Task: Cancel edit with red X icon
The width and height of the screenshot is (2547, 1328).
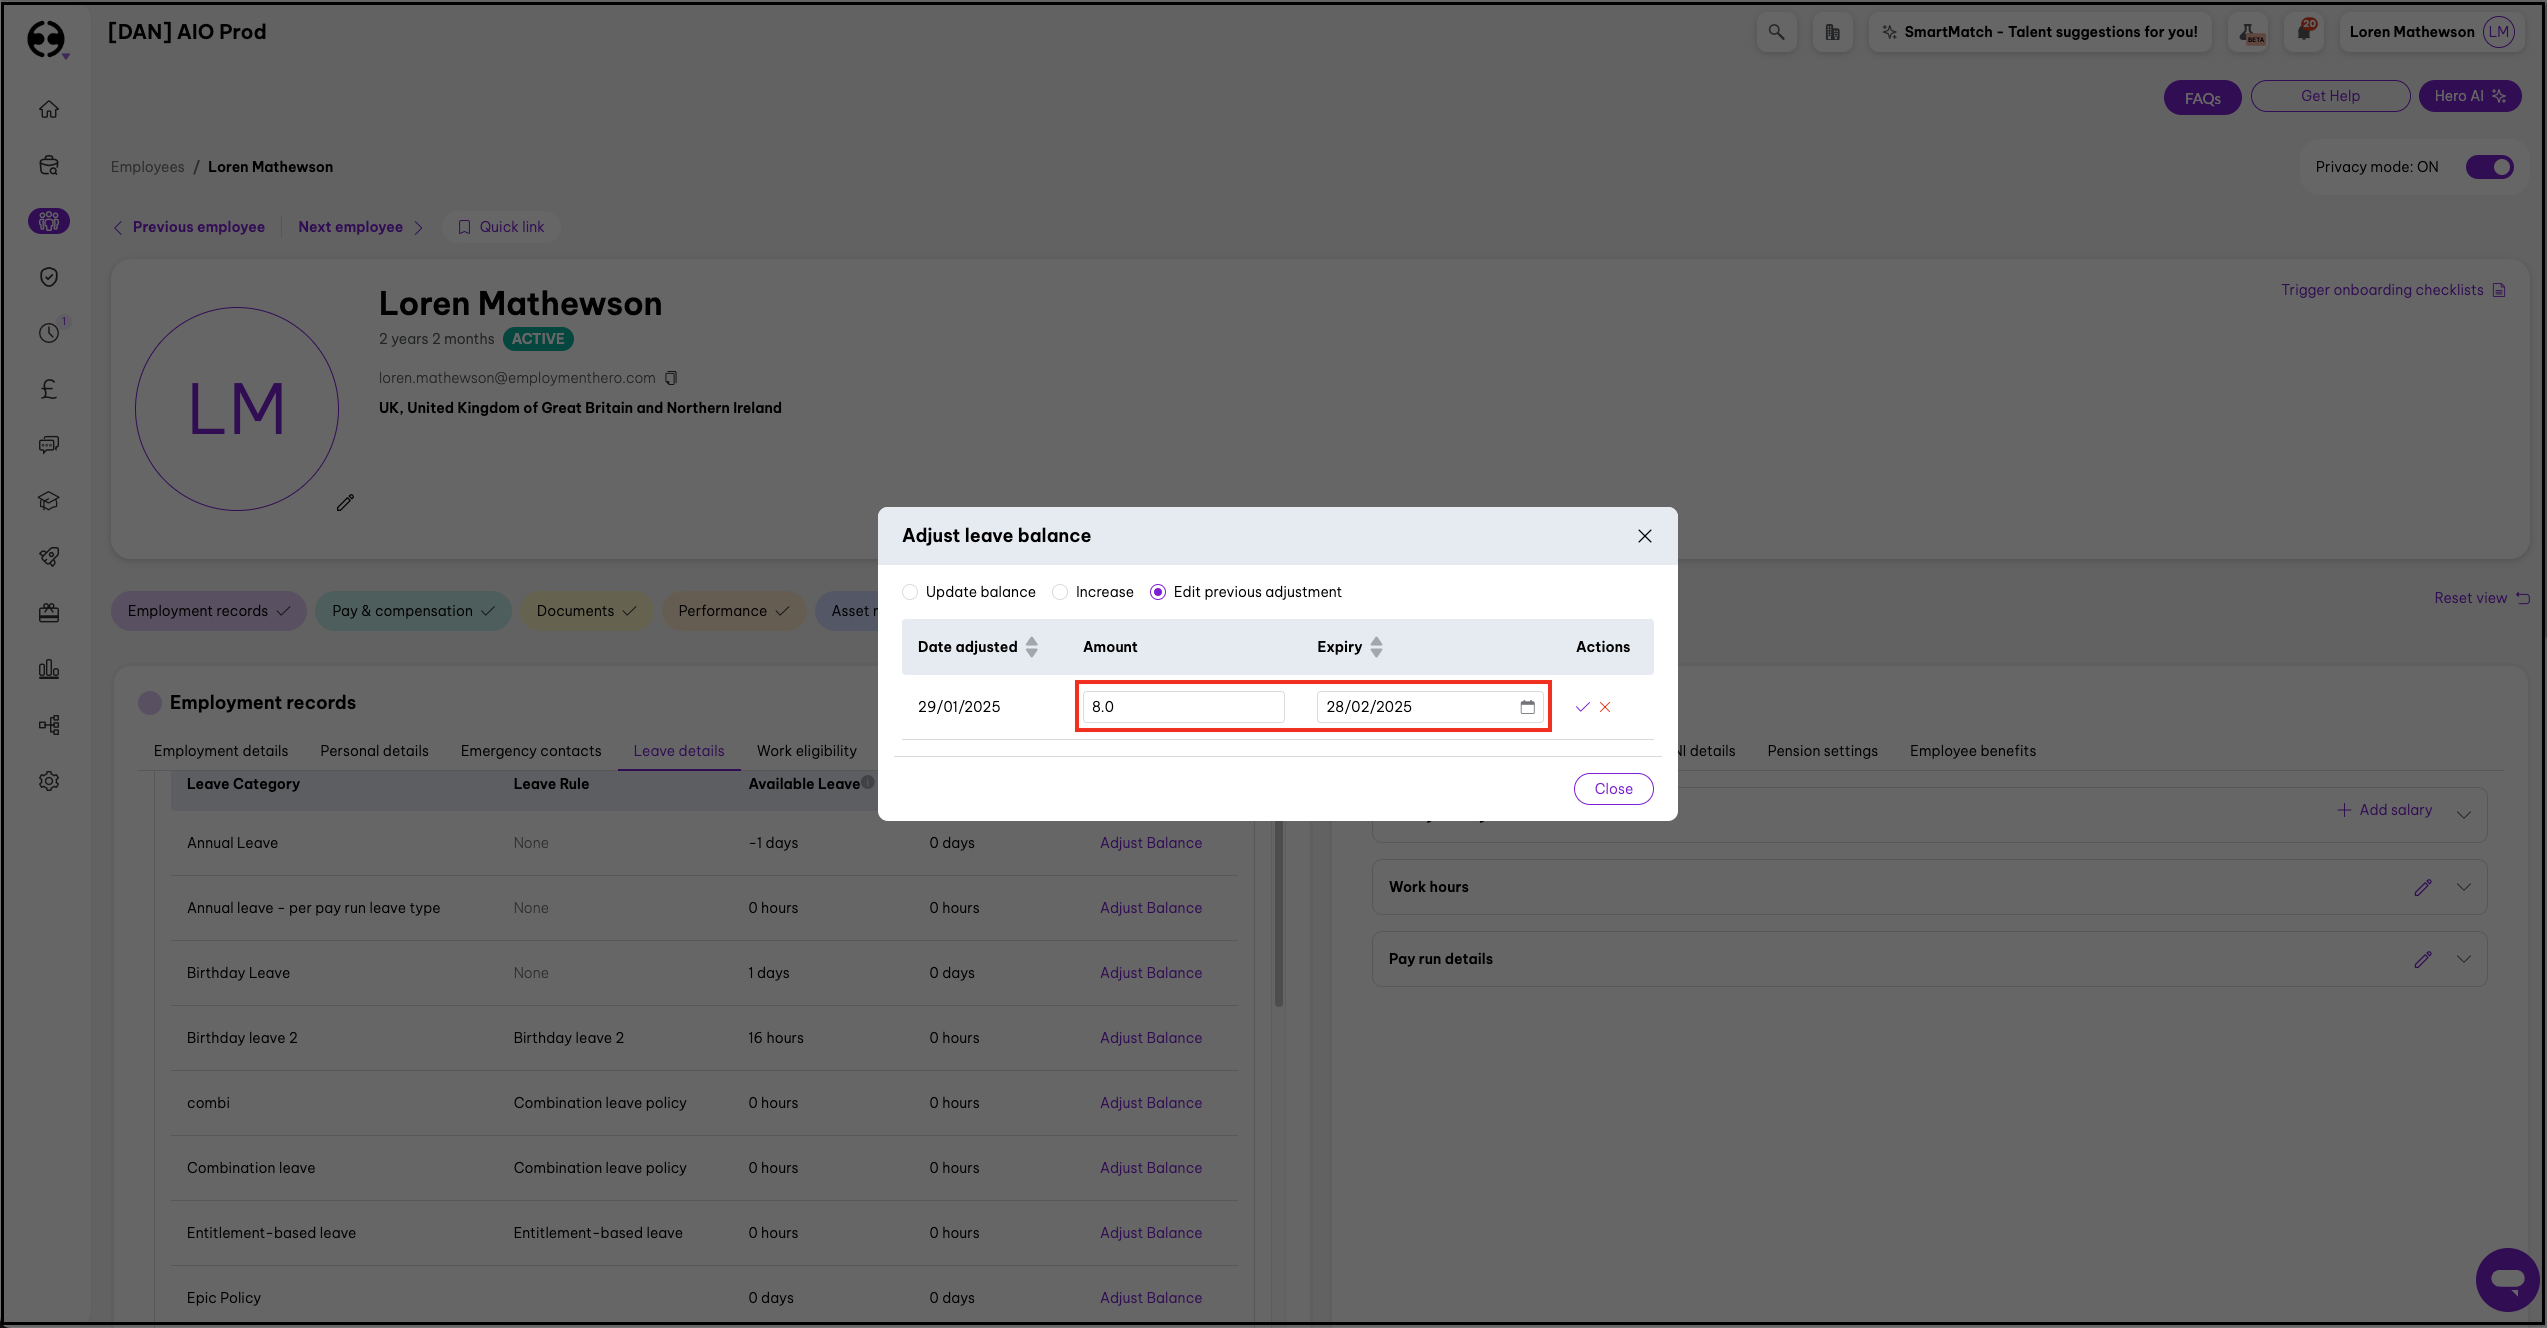Action: [1605, 707]
